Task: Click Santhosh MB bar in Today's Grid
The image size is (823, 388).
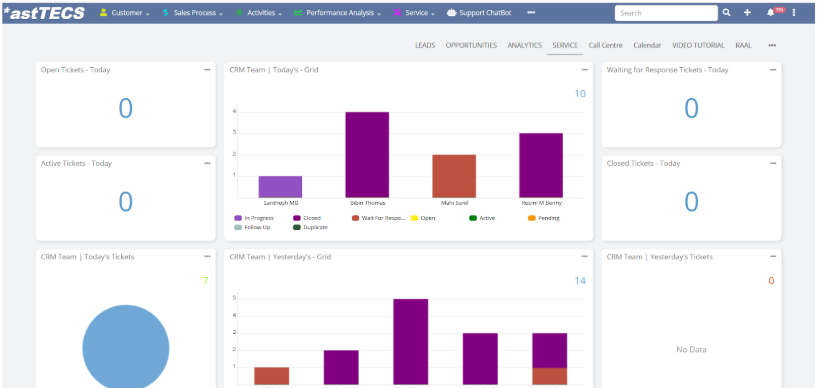Action: 280,187
